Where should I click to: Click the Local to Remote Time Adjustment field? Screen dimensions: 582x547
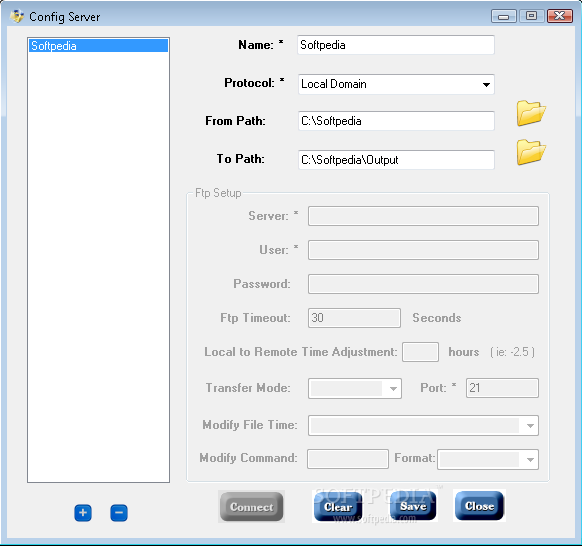pyautogui.click(x=421, y=352)
